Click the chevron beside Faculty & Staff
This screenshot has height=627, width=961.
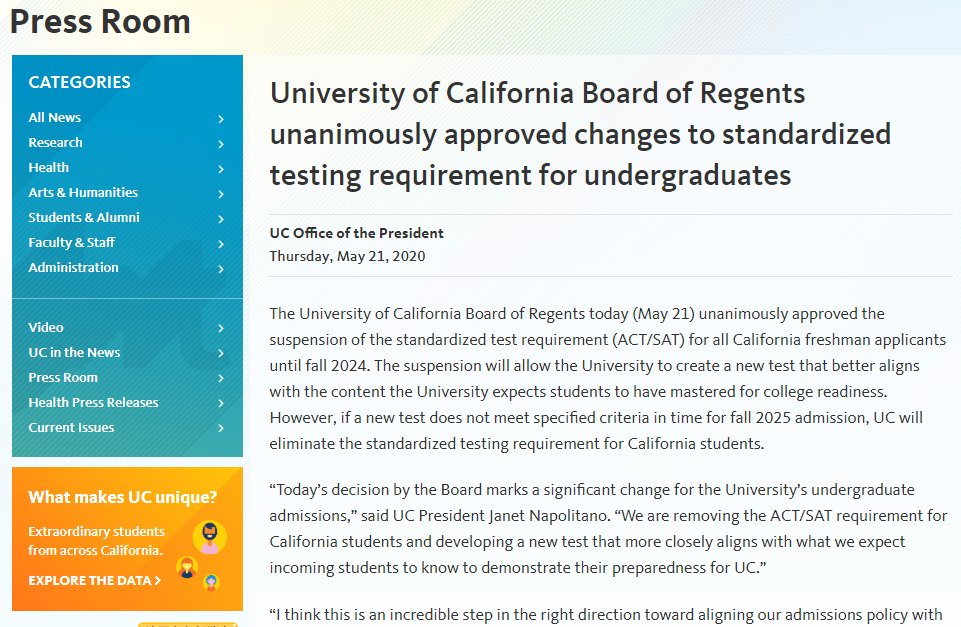[221, 244]
